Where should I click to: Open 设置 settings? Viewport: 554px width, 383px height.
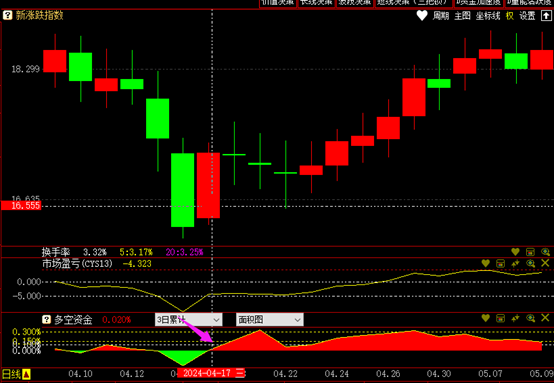pos(527,16)
